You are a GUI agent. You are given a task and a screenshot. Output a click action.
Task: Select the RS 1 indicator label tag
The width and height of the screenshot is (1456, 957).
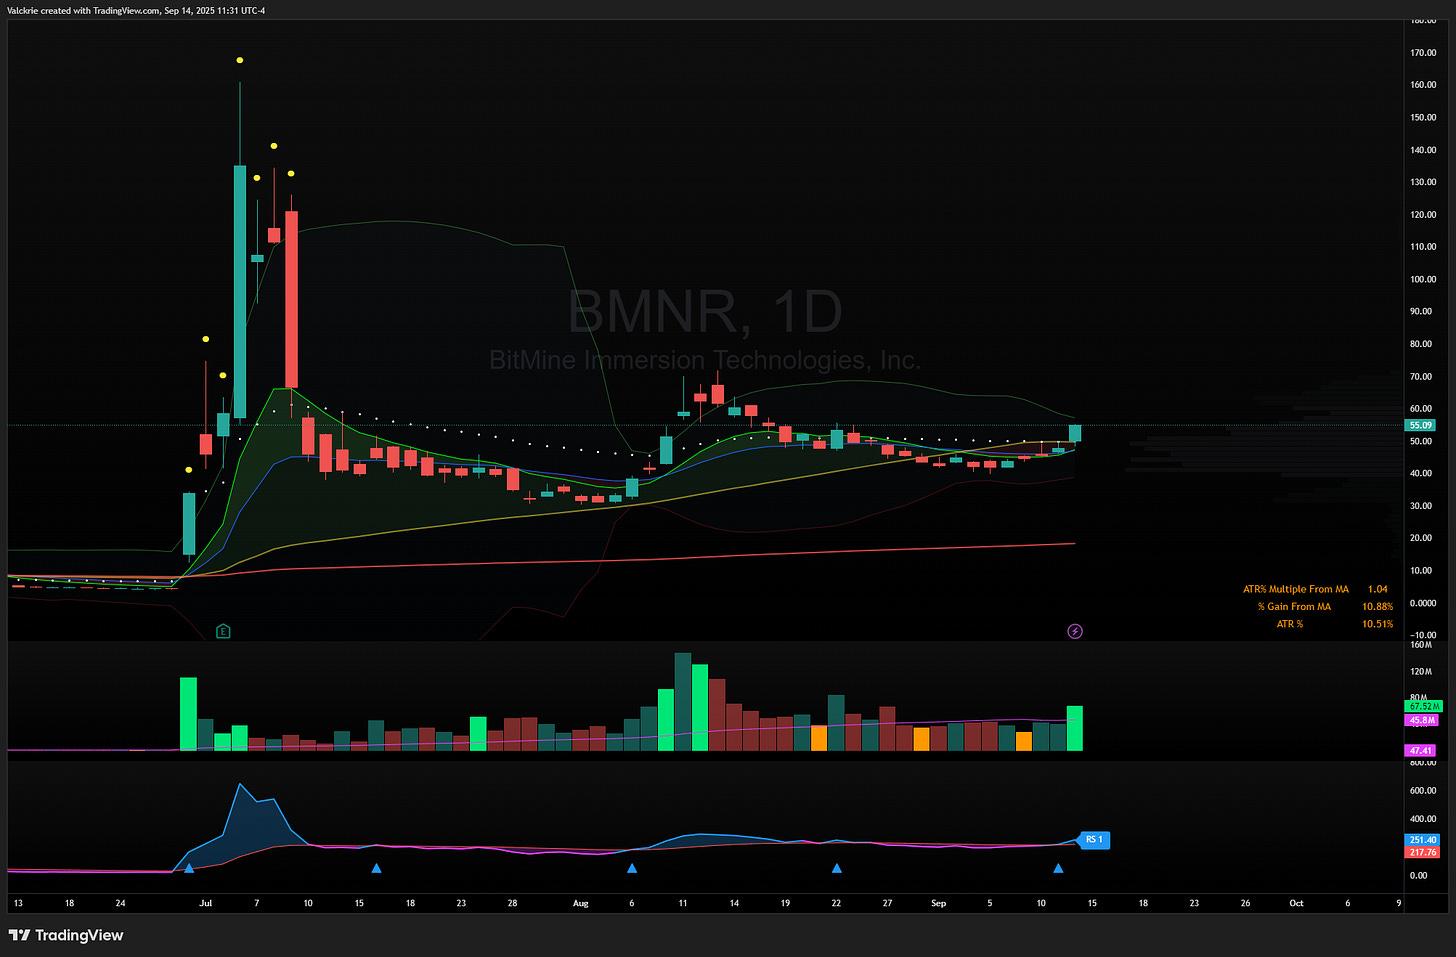tap(1094, 840)
